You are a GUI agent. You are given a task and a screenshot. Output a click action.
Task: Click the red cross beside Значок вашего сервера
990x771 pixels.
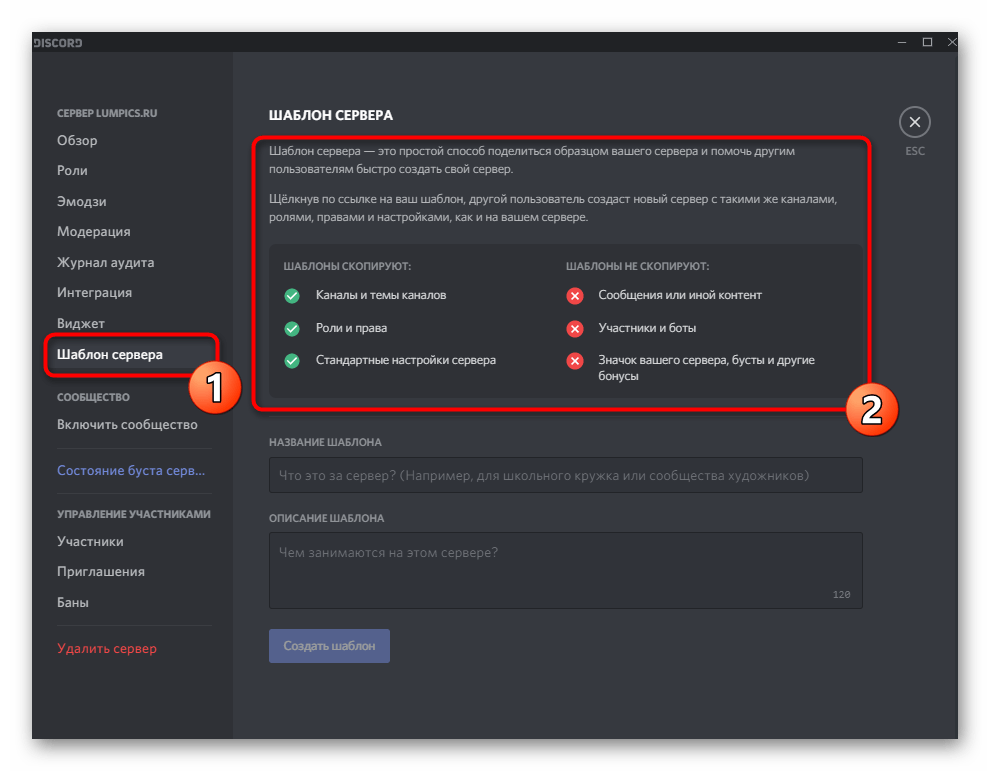point(574,361)
